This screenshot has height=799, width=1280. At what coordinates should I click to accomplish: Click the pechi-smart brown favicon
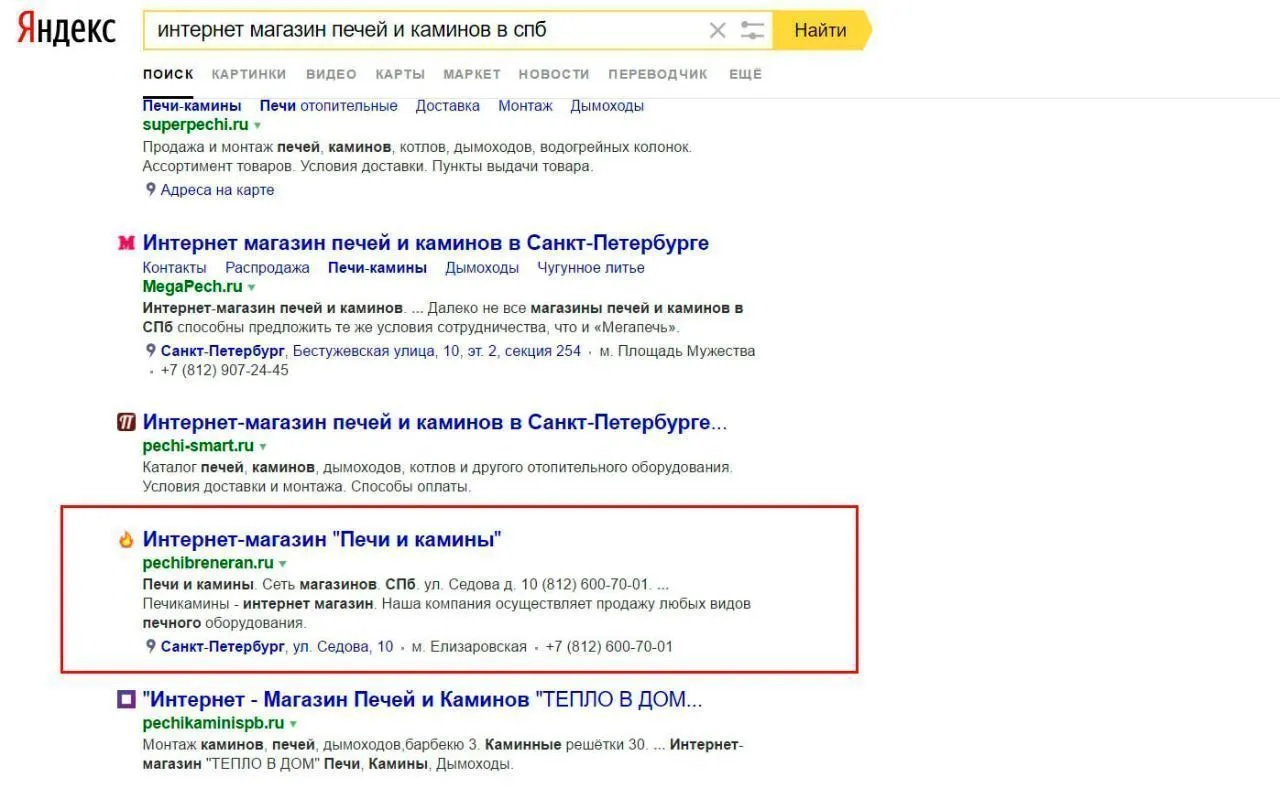click(126, 422)
